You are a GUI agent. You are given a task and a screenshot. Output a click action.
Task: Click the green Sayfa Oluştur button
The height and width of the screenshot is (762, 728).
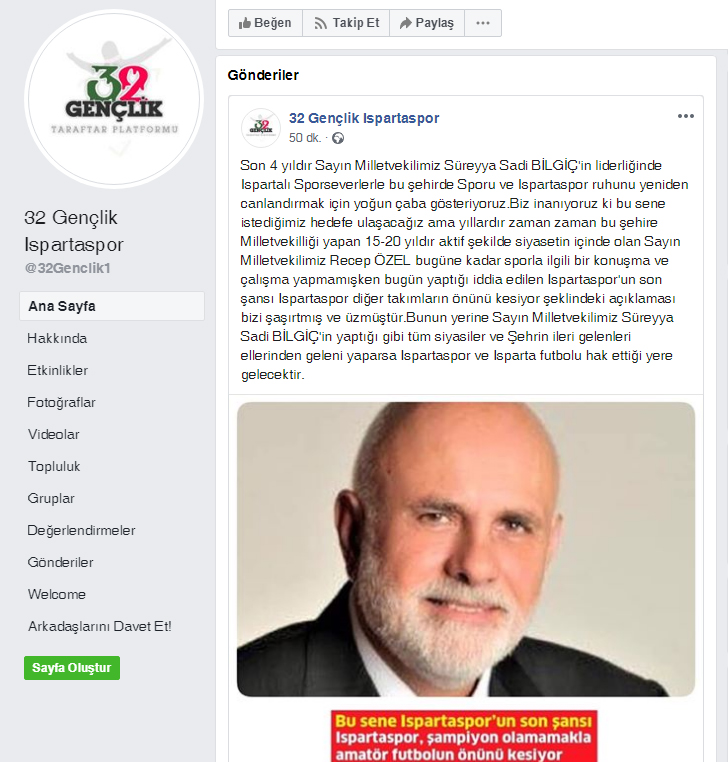[x=72, y=668]
